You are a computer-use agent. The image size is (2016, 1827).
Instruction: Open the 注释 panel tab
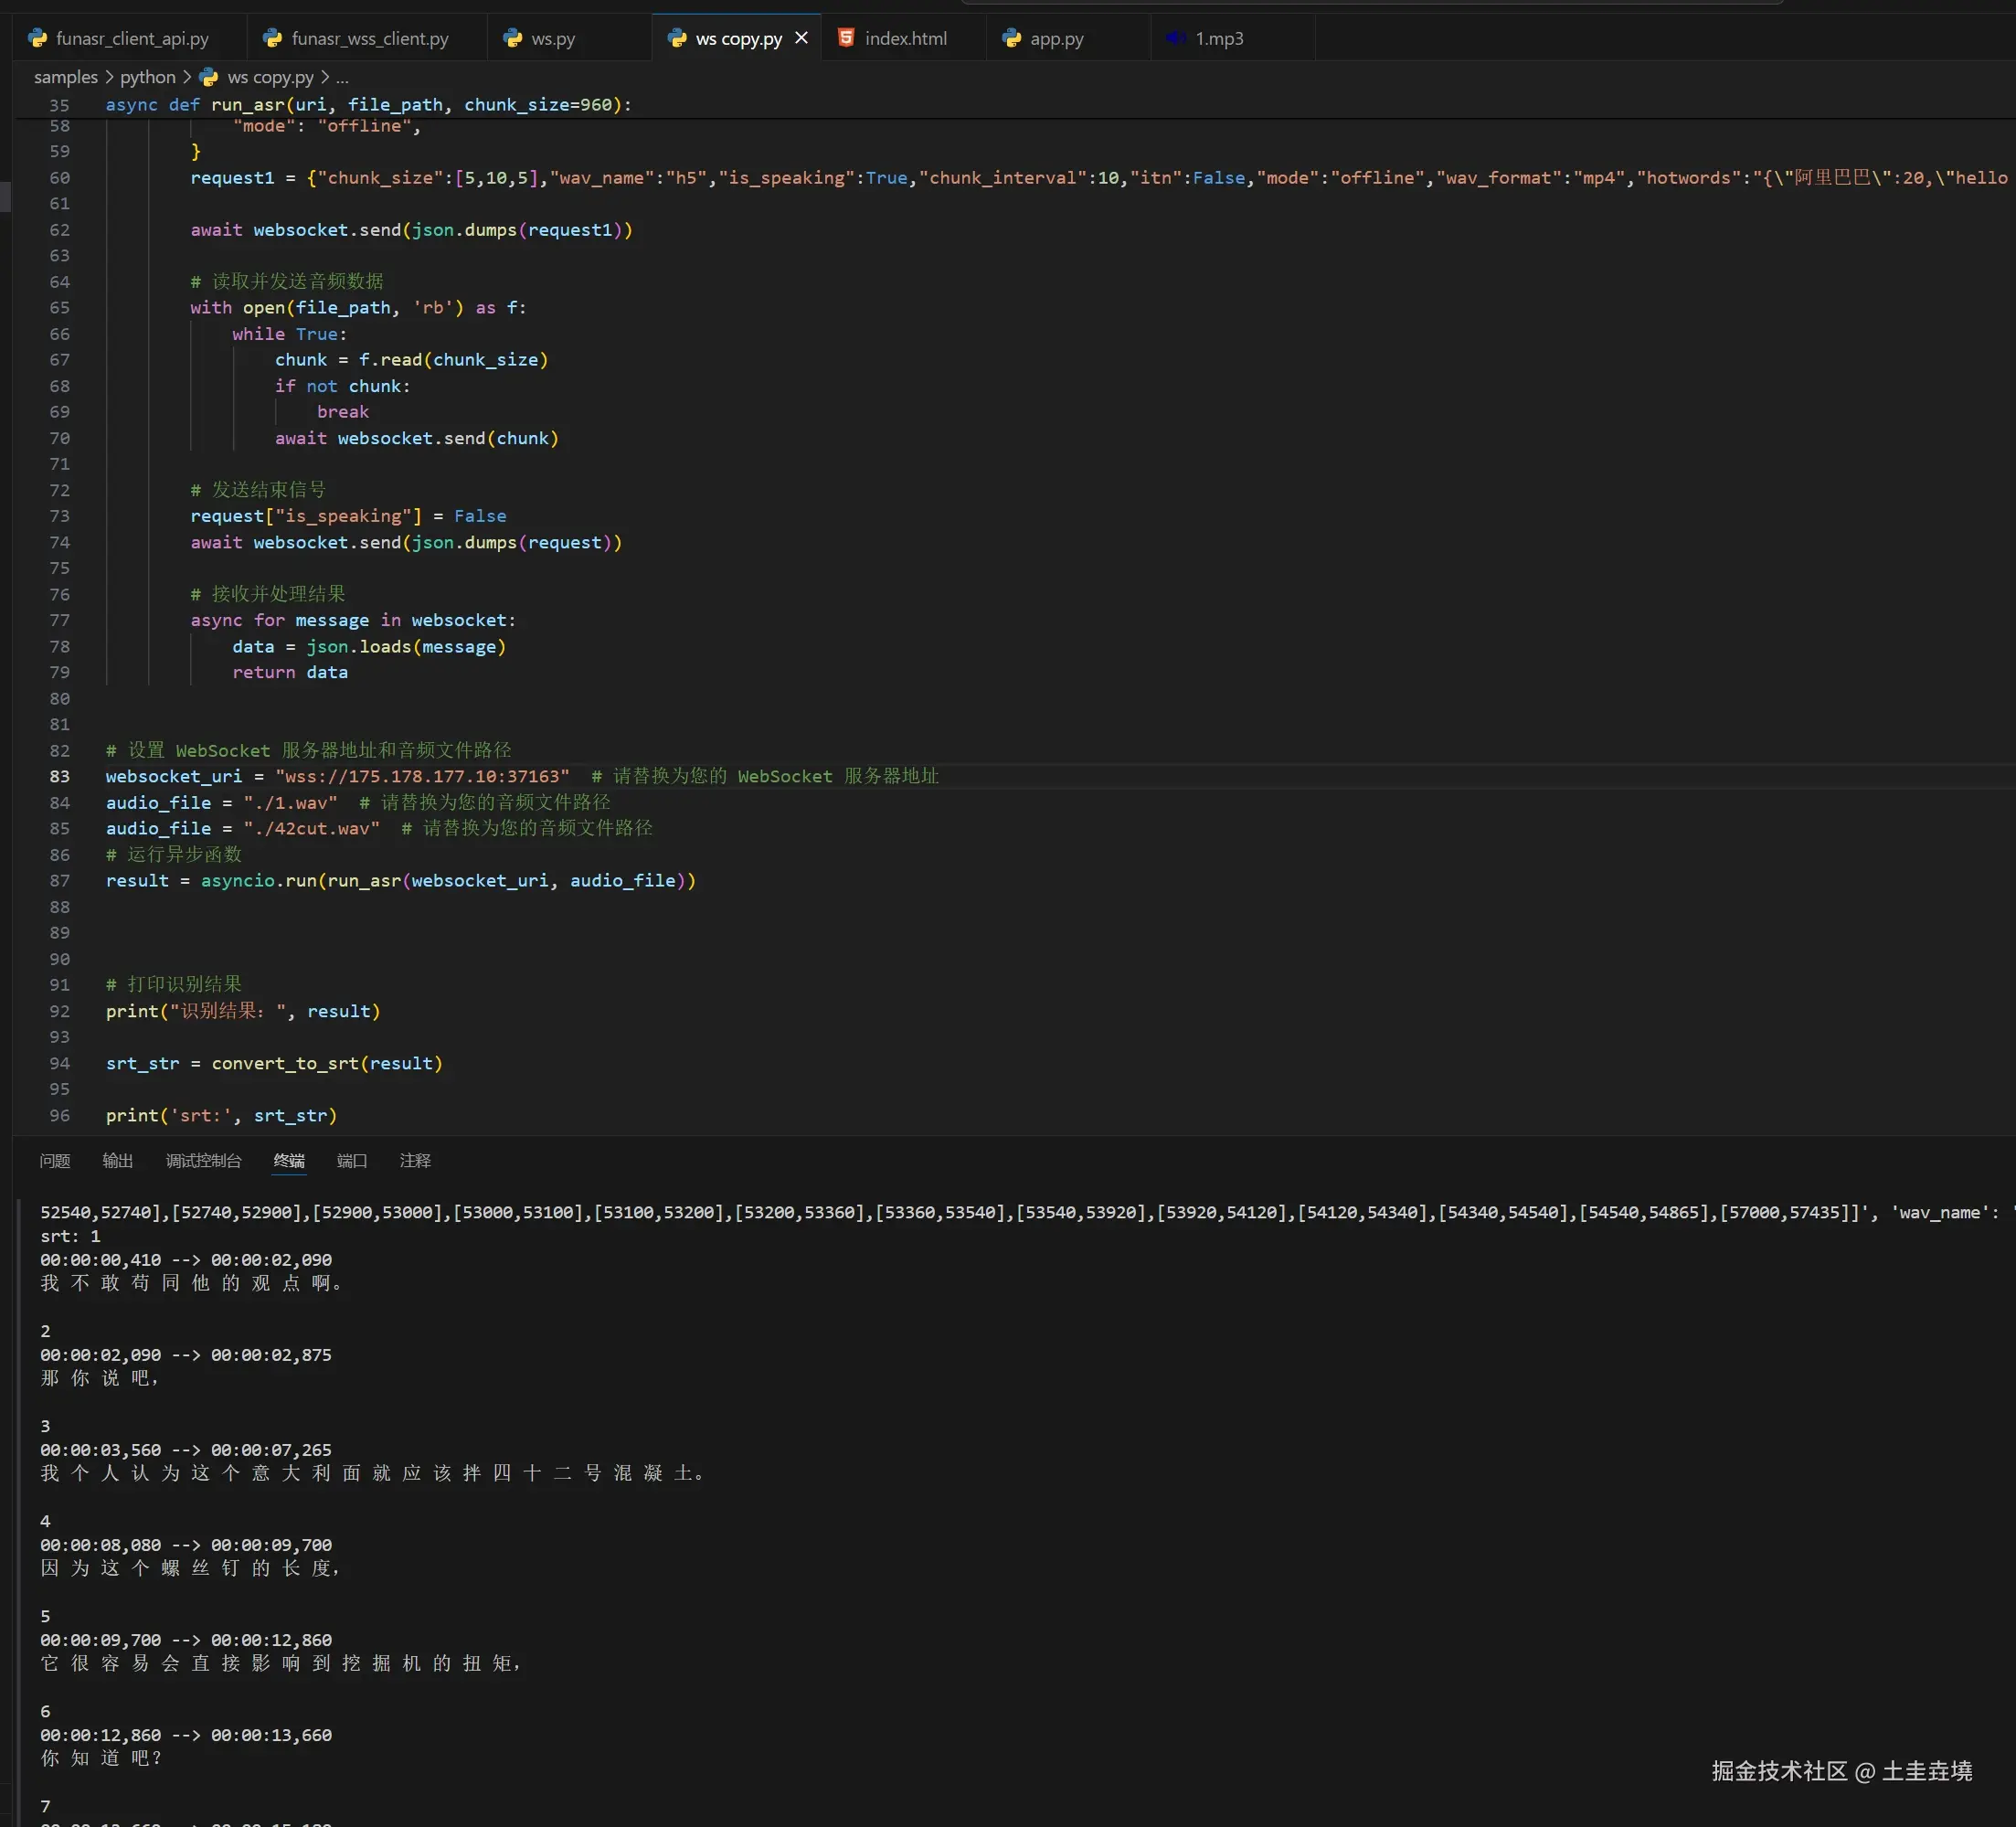pyautogui.click(x=415, y=1160)
